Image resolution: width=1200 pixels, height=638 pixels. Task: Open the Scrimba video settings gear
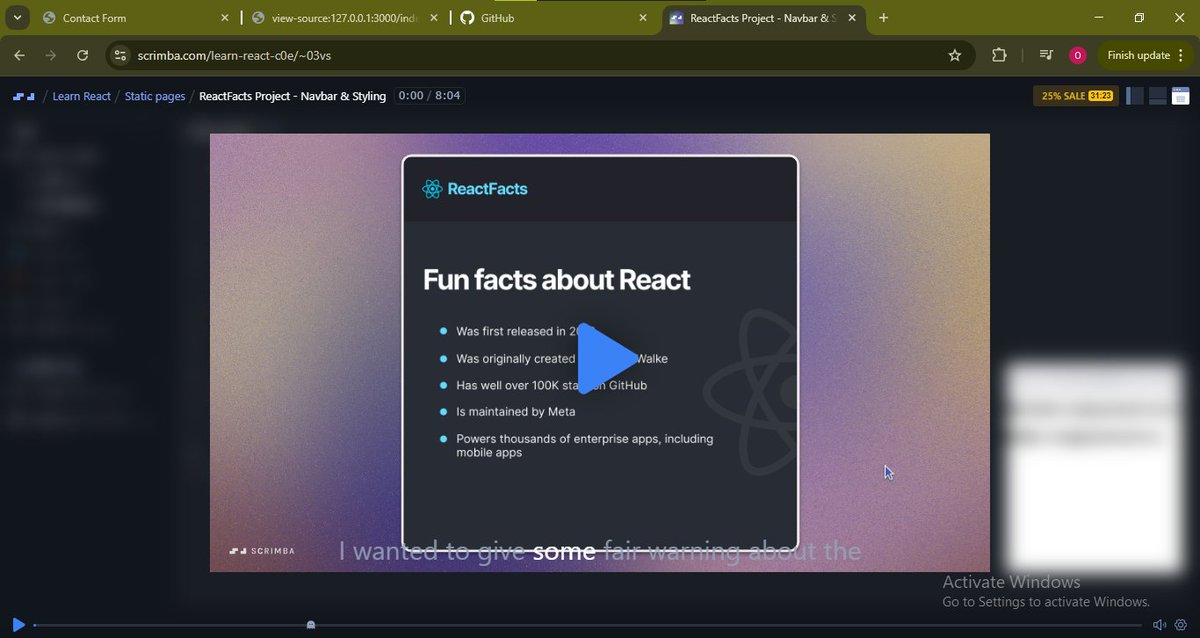(1180, 624)
